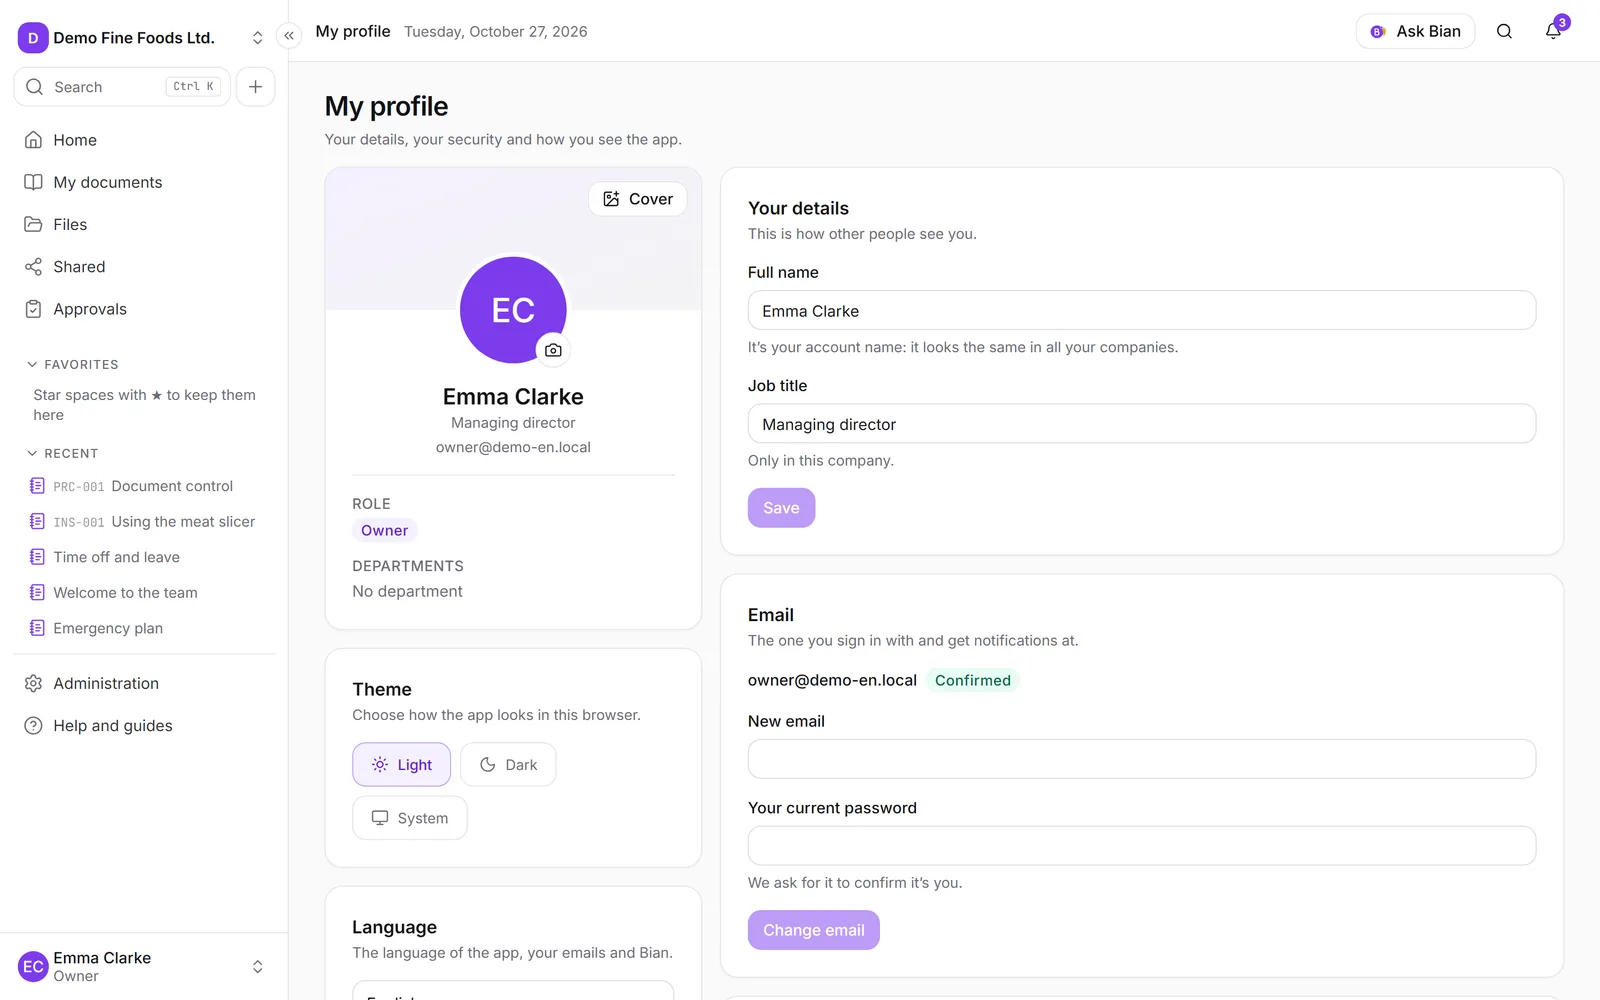Select the Light theme option
The image size is (1600, 1000).
[x=401, y=765]
